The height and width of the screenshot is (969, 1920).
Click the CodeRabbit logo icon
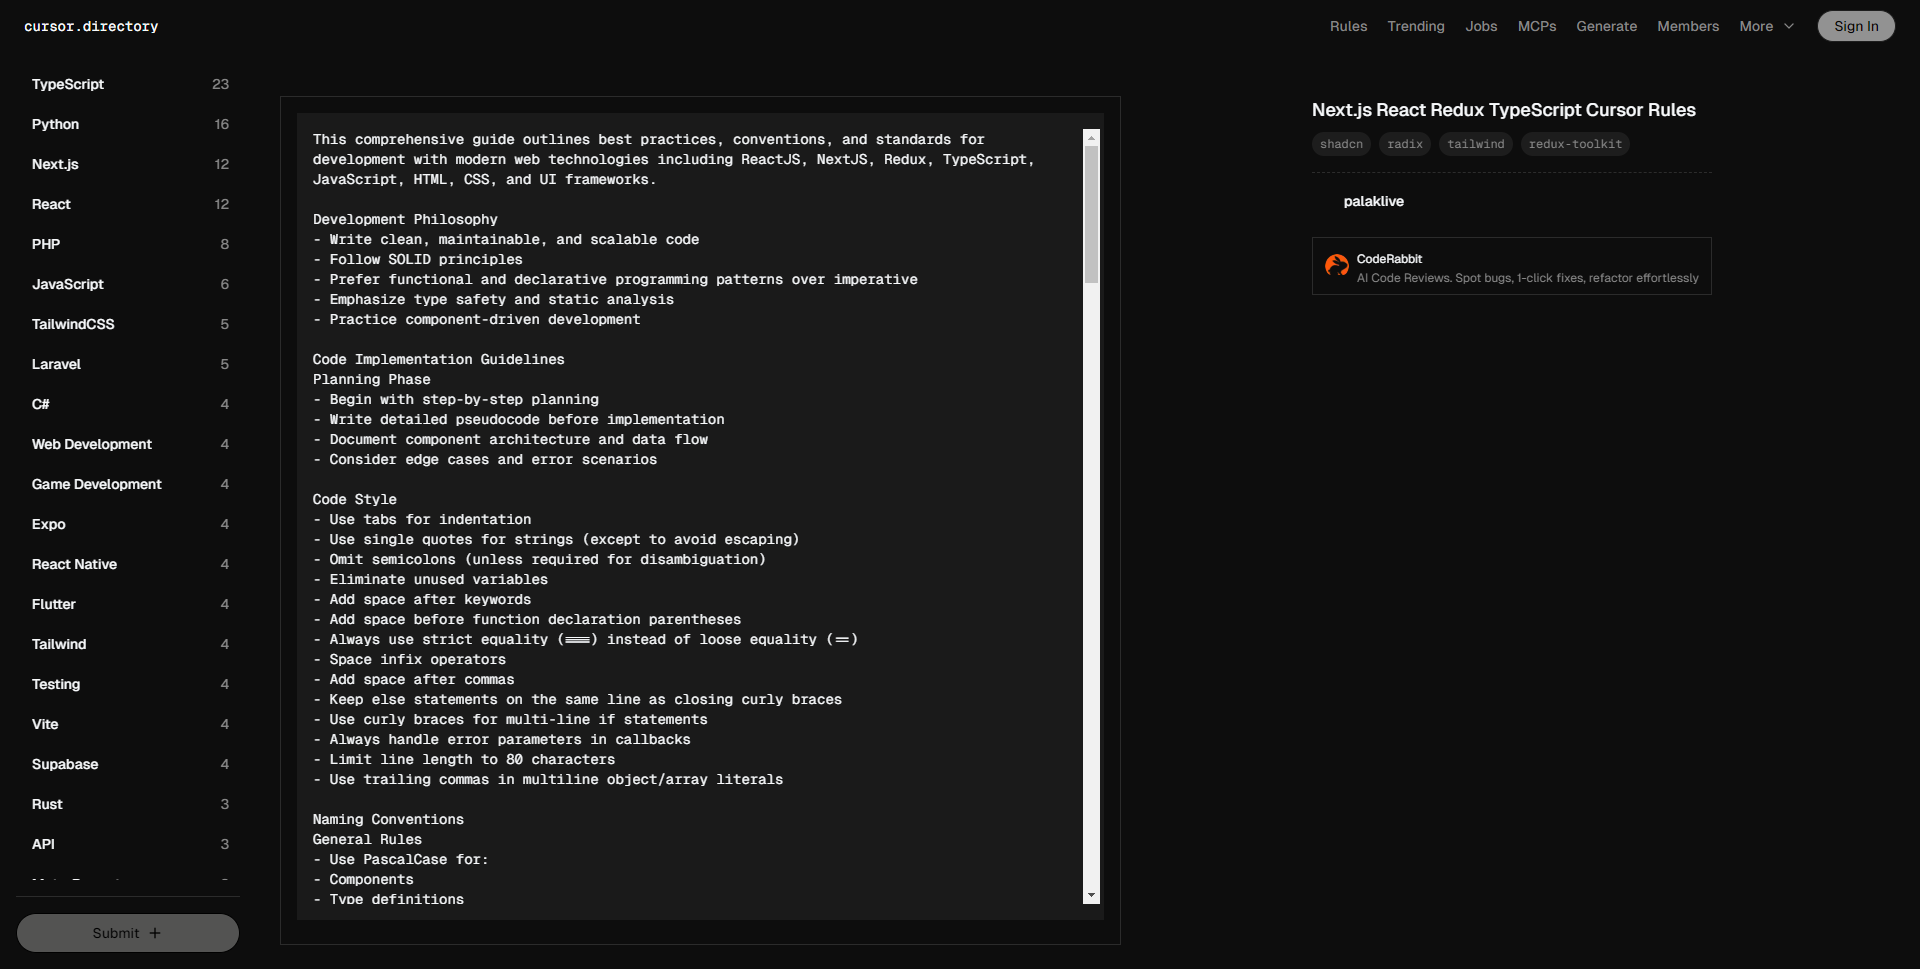[x=1336, y=265]
